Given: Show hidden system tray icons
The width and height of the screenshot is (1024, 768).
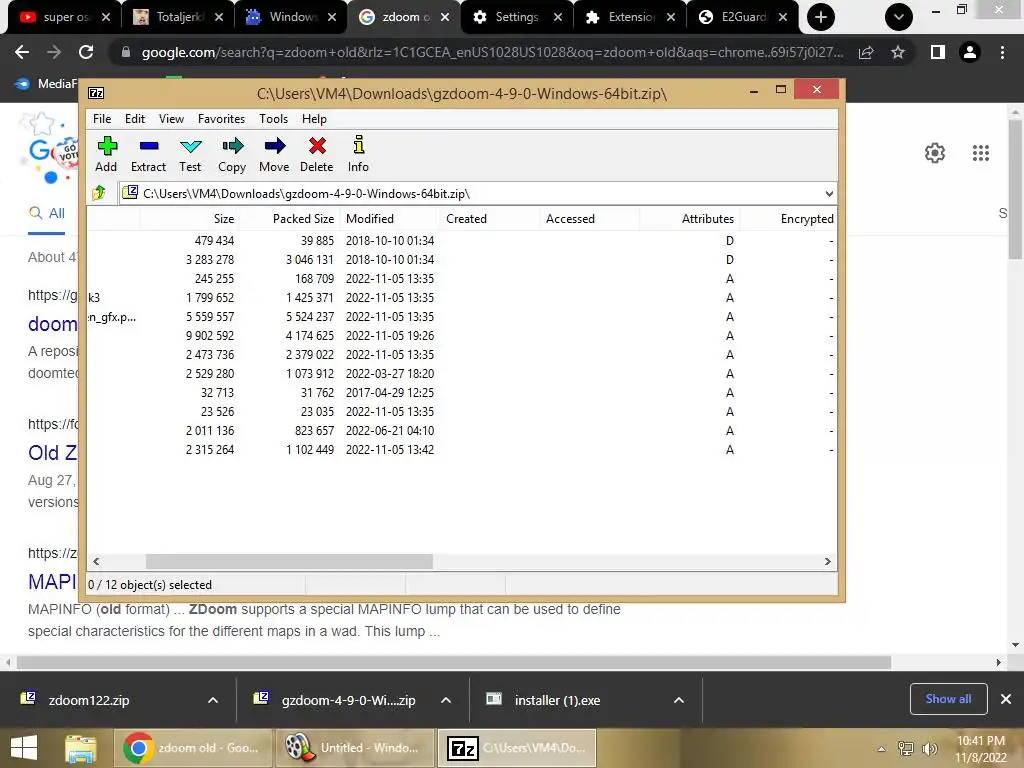Looking at the screenshot, I should 882,749.
